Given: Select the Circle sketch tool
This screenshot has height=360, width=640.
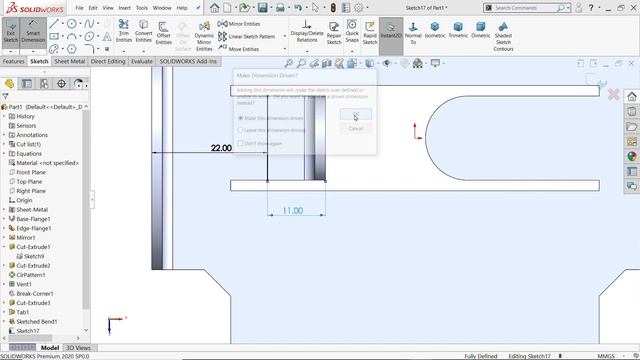Looking at the screenshot, I should (71, 24).
